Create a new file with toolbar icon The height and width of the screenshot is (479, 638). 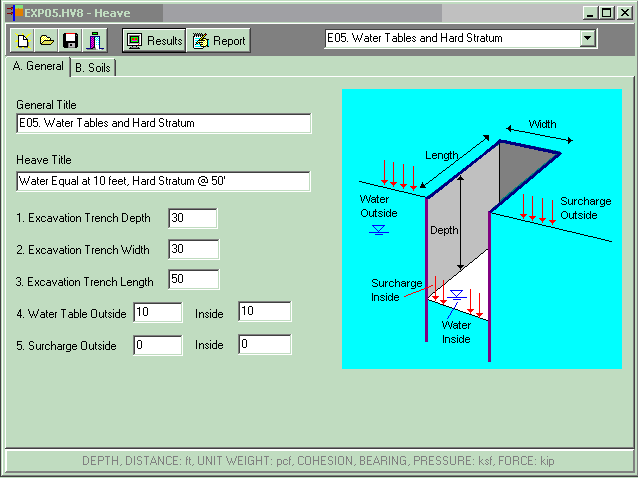(23, 40)
